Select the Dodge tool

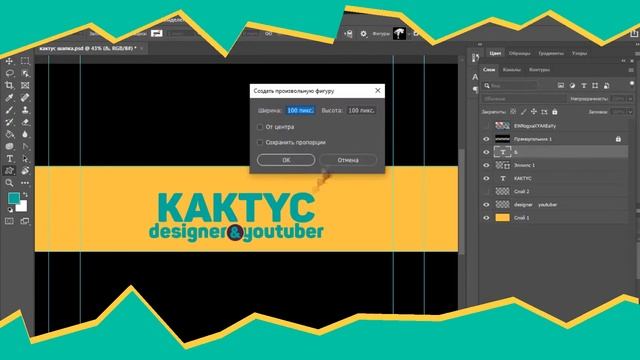pos(9,146)
